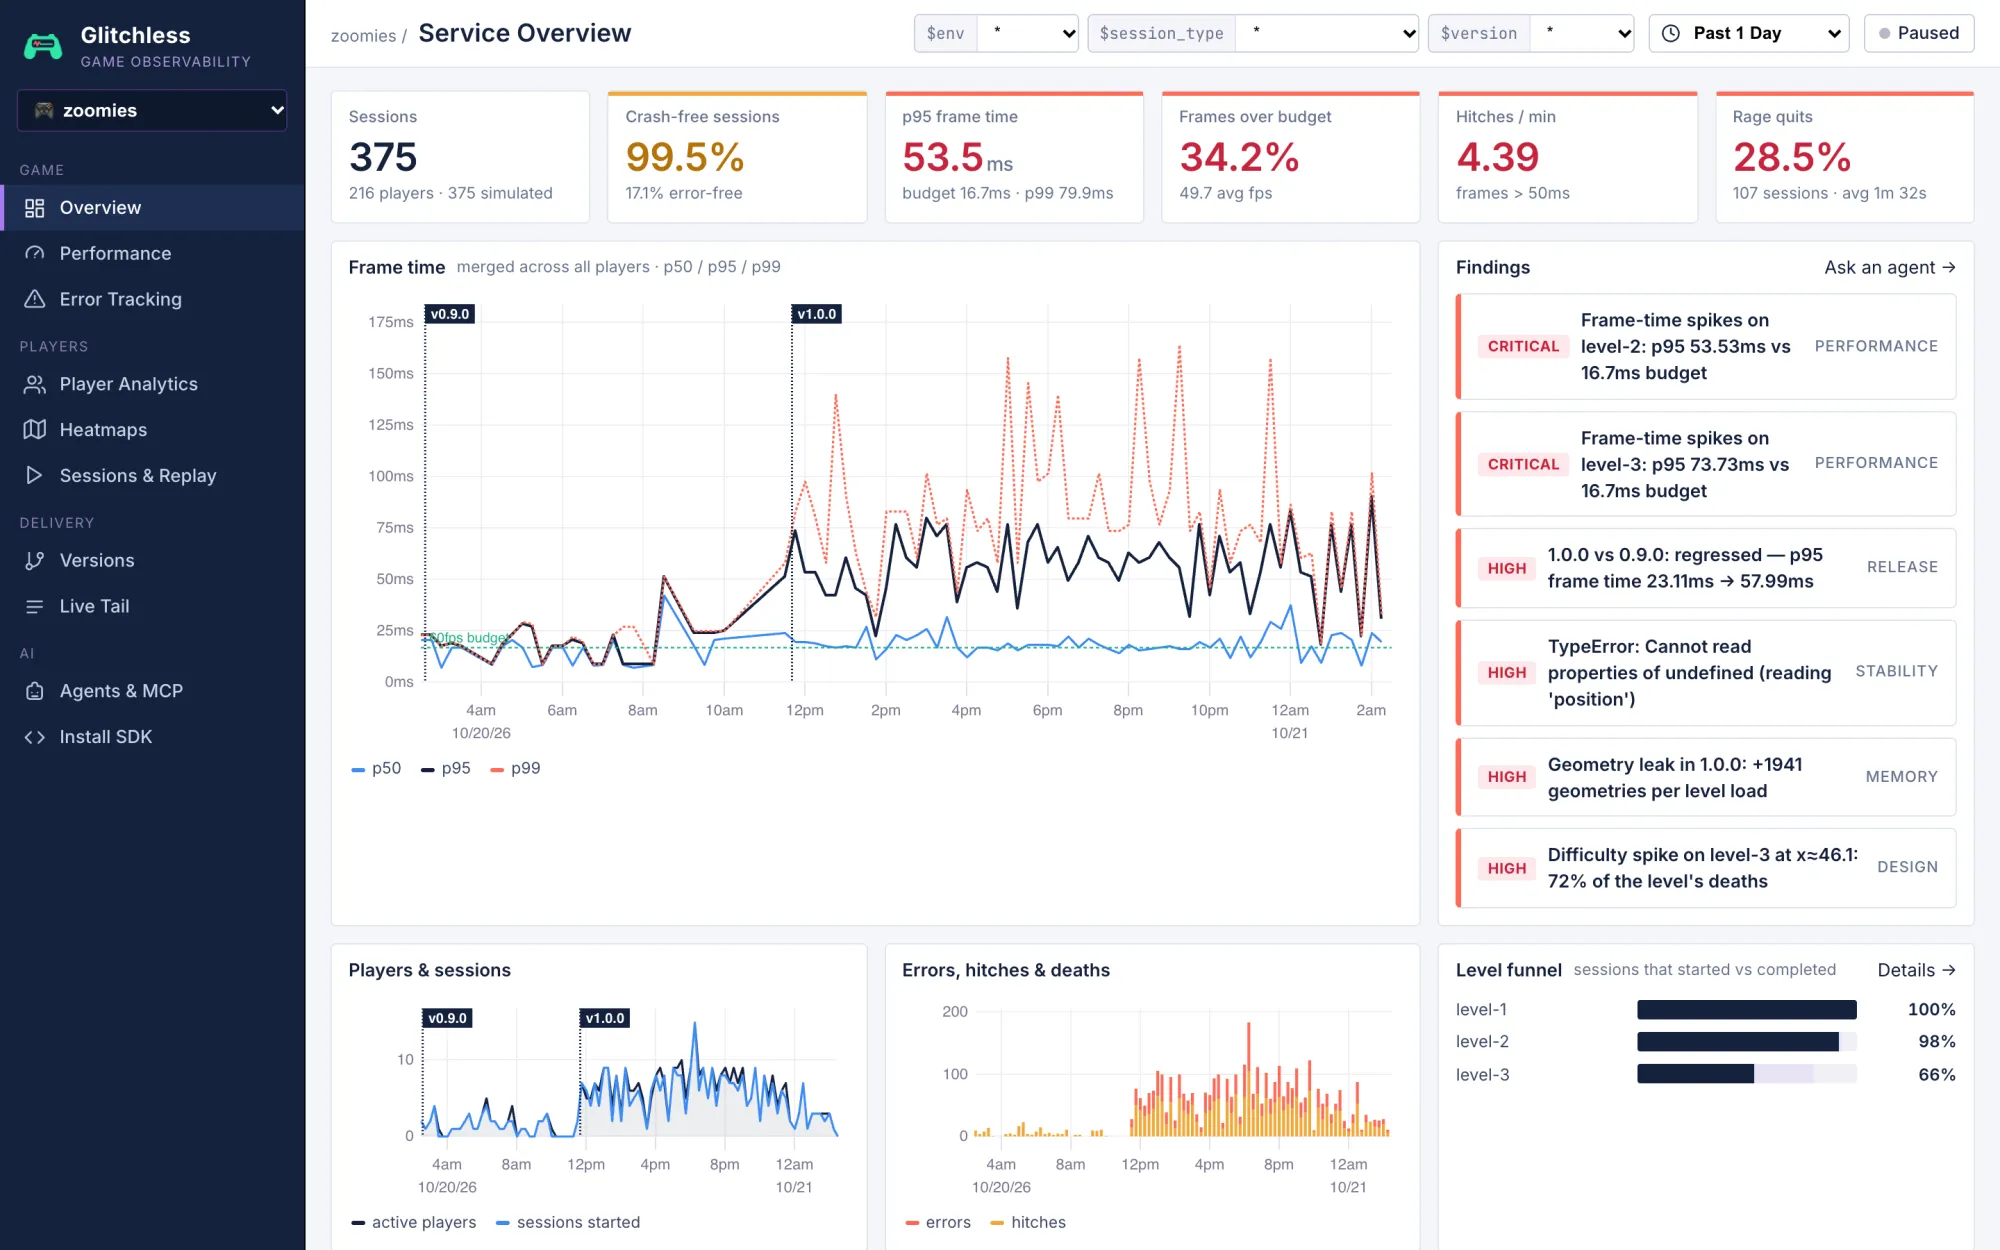
Task: Click the clock icon in time range selector
Action: click(x=1671, y=33)
